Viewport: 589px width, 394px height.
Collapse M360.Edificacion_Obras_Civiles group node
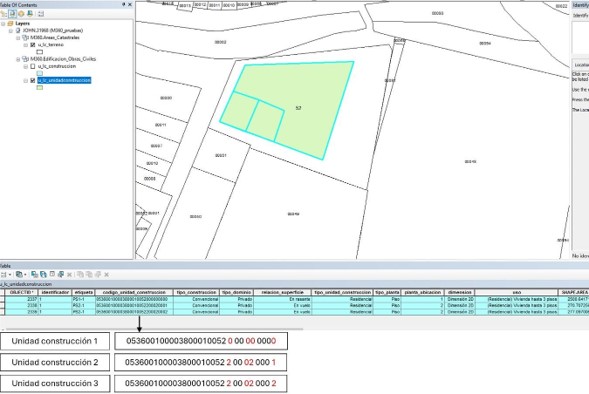pos(18,59)
